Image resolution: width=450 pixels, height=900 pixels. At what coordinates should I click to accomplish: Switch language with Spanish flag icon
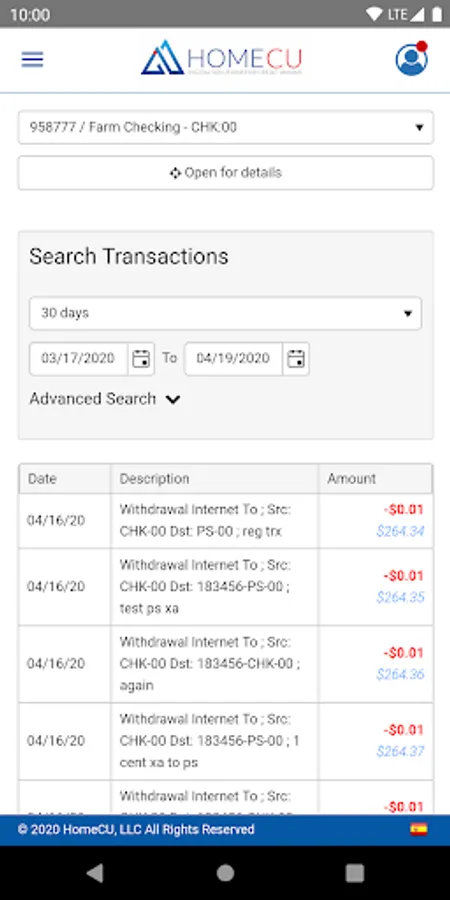[419, 829]
